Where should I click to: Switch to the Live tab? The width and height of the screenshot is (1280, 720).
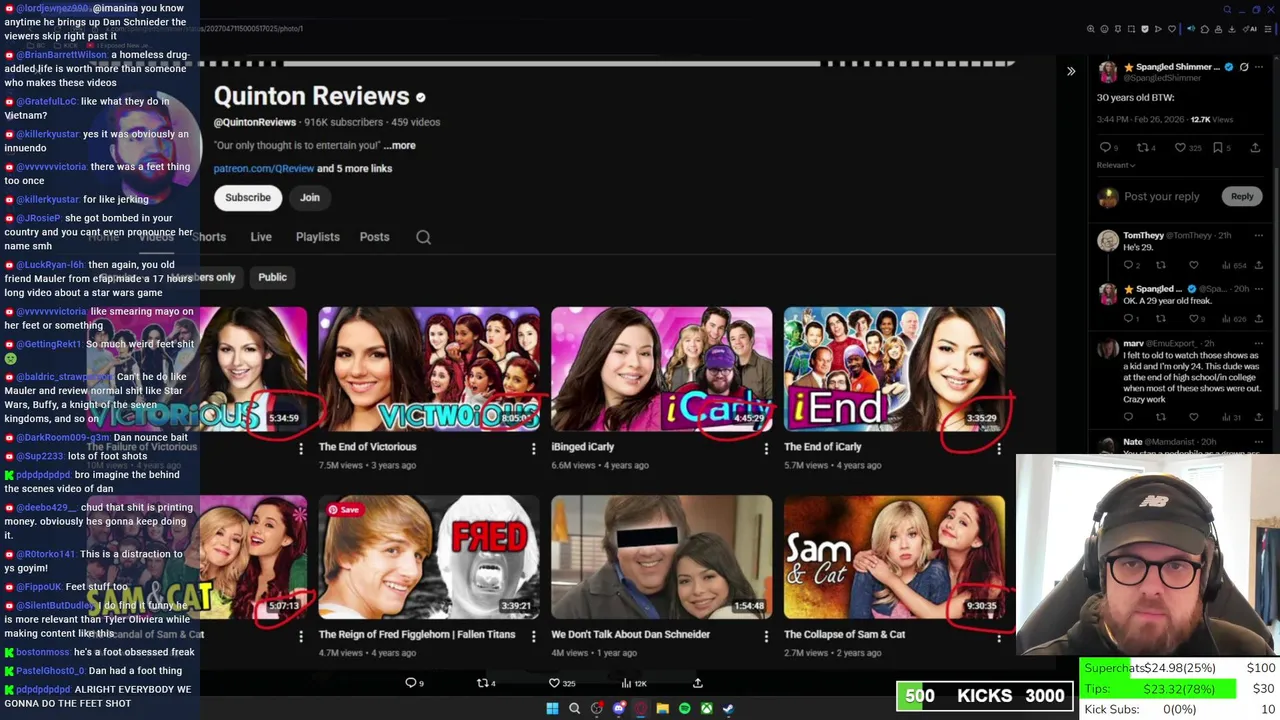point(261,237)
